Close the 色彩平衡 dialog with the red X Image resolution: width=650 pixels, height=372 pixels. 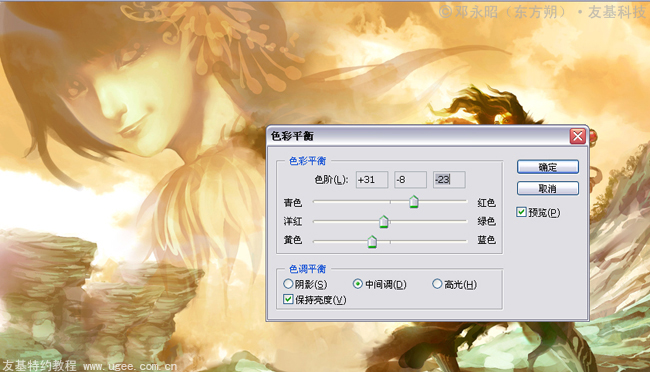pyautogui.click(x=578, y=136)
